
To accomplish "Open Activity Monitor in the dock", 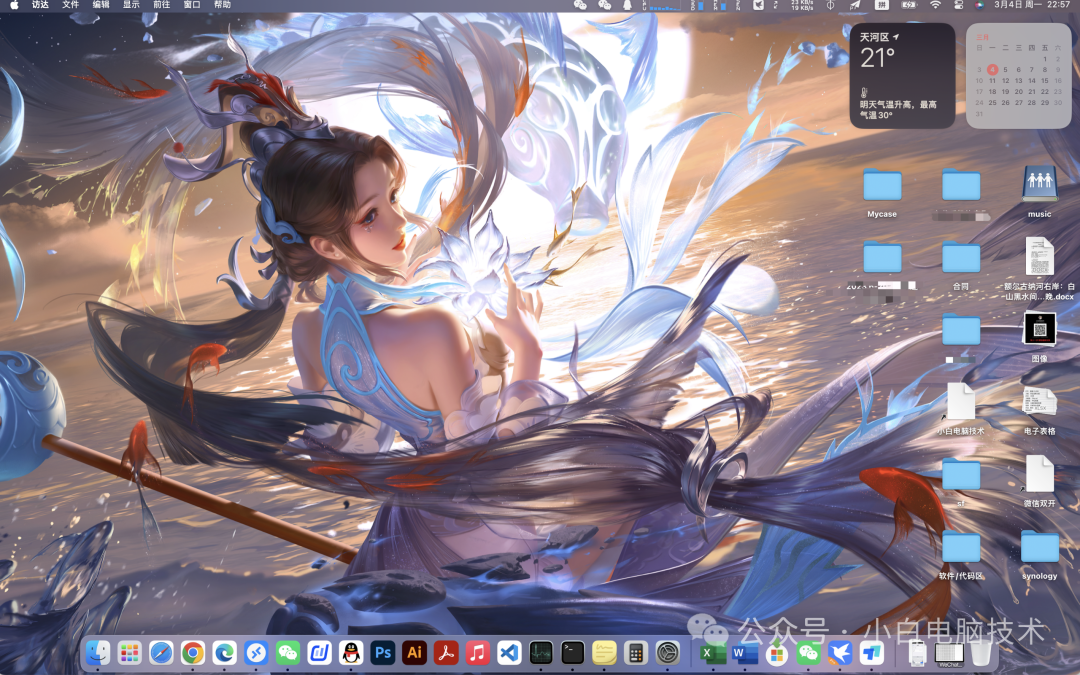I will [541, 652].
